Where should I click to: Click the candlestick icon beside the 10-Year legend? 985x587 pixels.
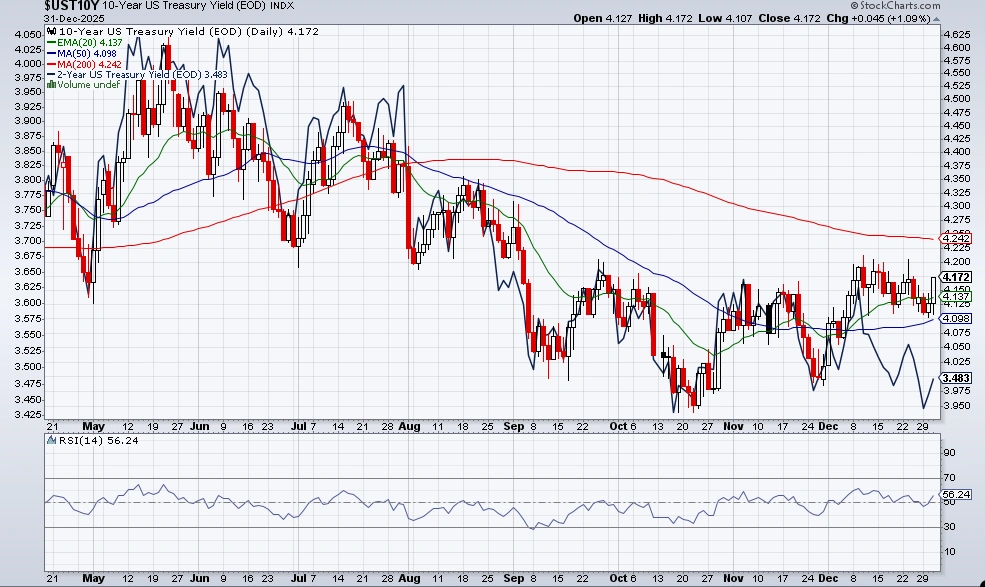(x=51, y=32)
